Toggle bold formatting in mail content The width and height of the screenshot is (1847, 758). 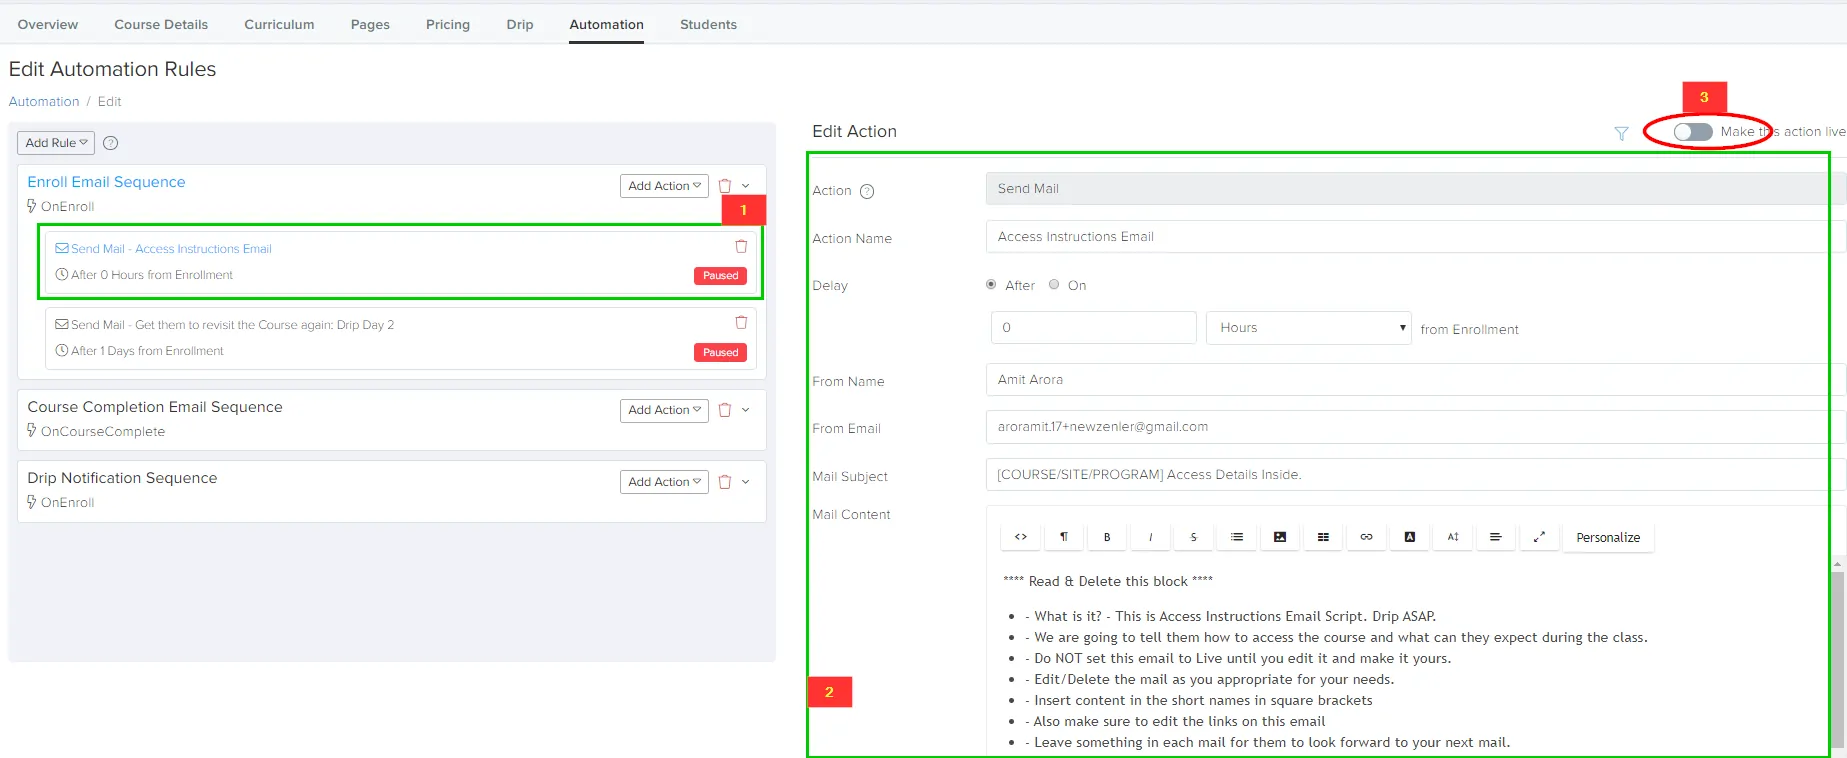[1107, 537]
